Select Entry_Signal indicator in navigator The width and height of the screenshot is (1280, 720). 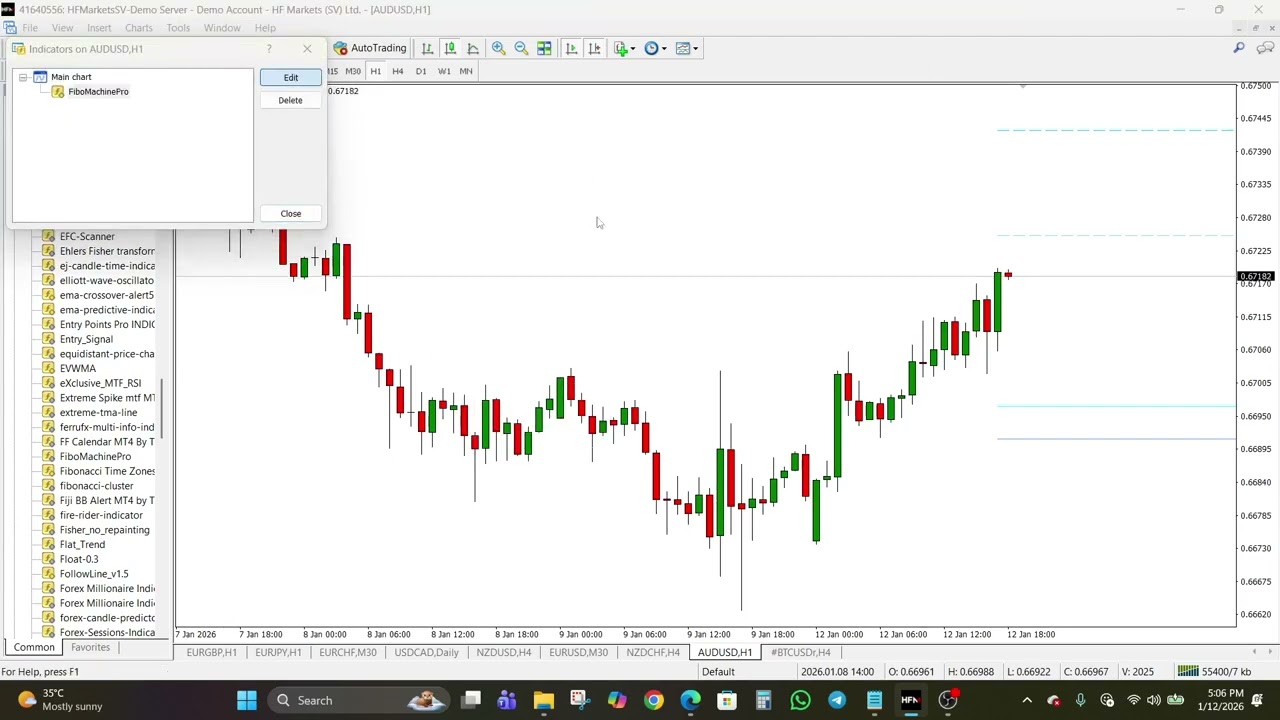pyautogui.click(x=86, y=339)
